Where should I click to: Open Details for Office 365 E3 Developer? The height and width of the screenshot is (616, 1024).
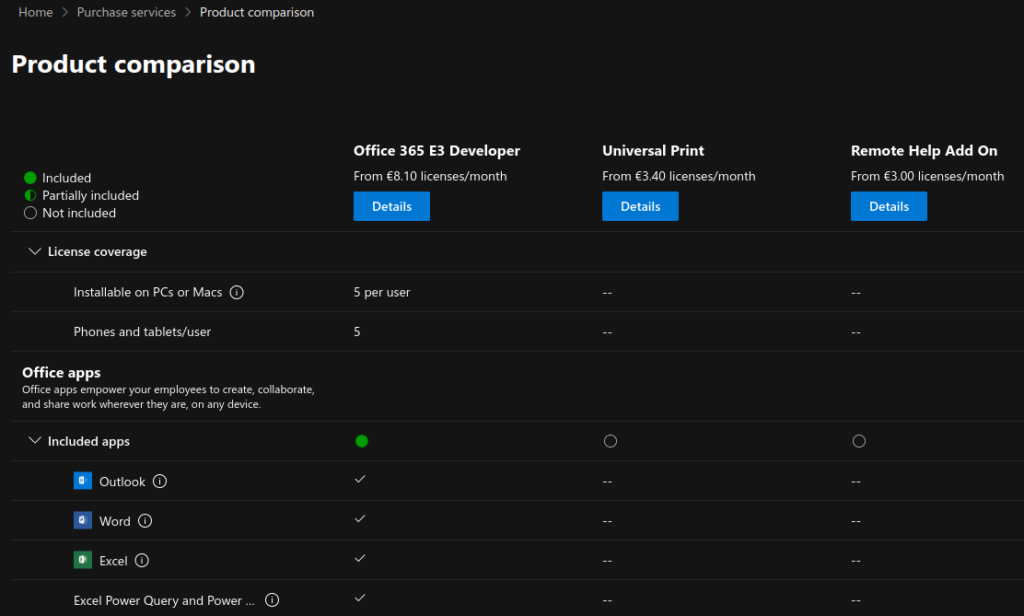[392, 206]
